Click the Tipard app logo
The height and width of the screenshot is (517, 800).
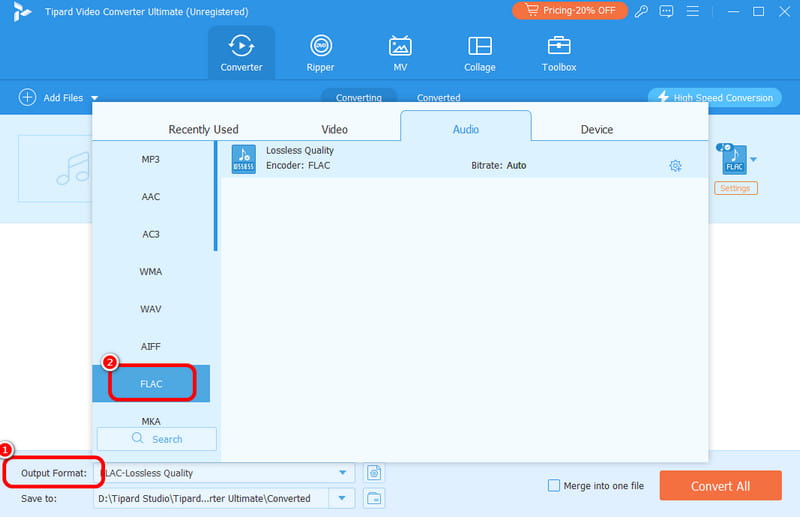tap(22, 11)
